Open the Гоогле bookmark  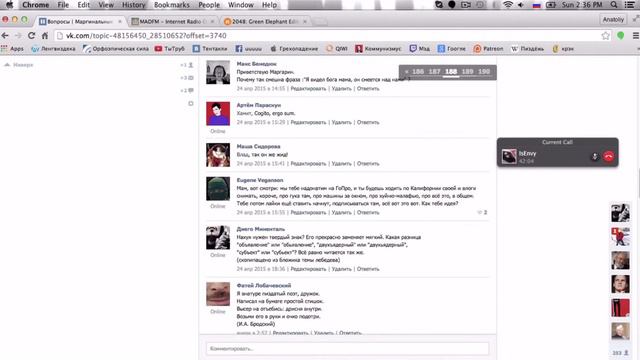(451, 49)
